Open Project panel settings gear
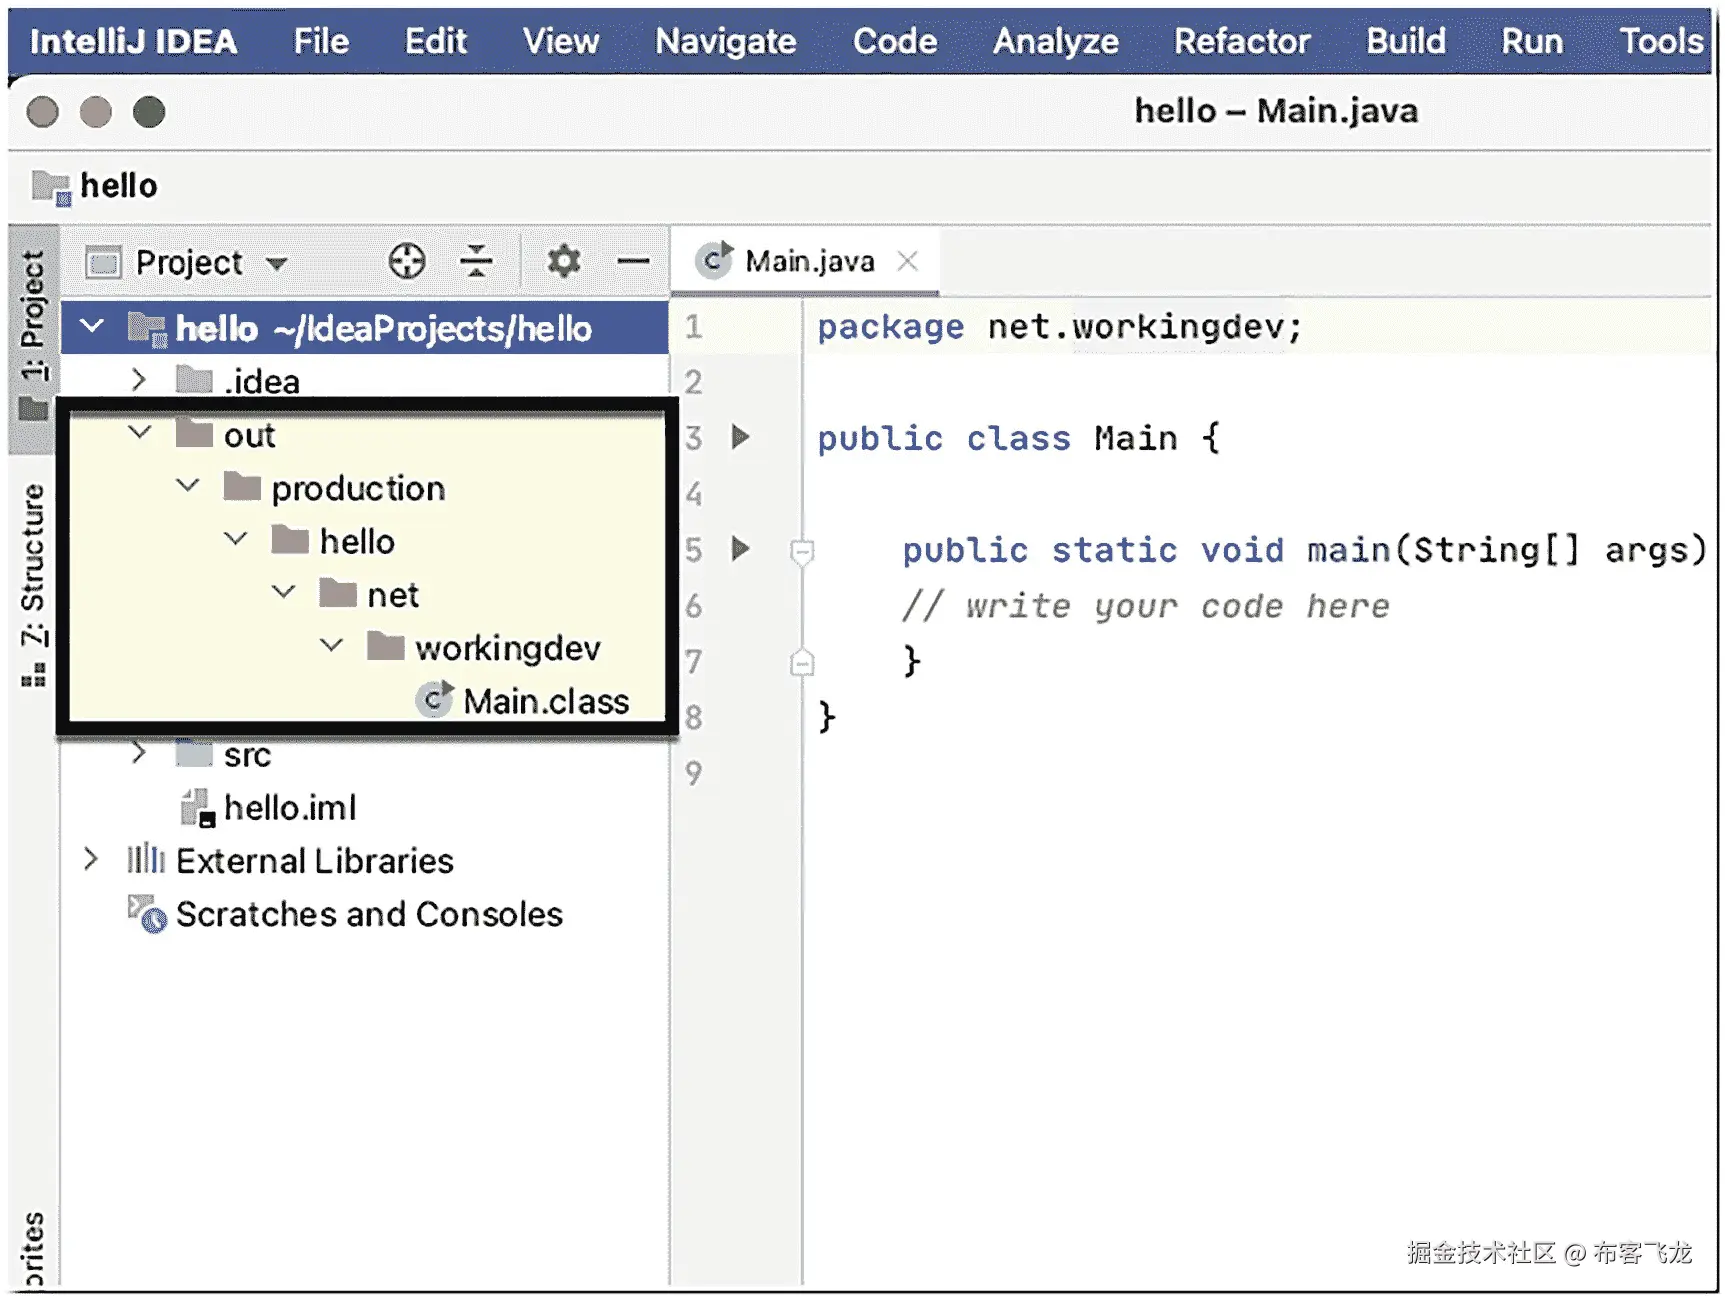The height and width of the screenshot is (1299, 1725). click(564, 262)
